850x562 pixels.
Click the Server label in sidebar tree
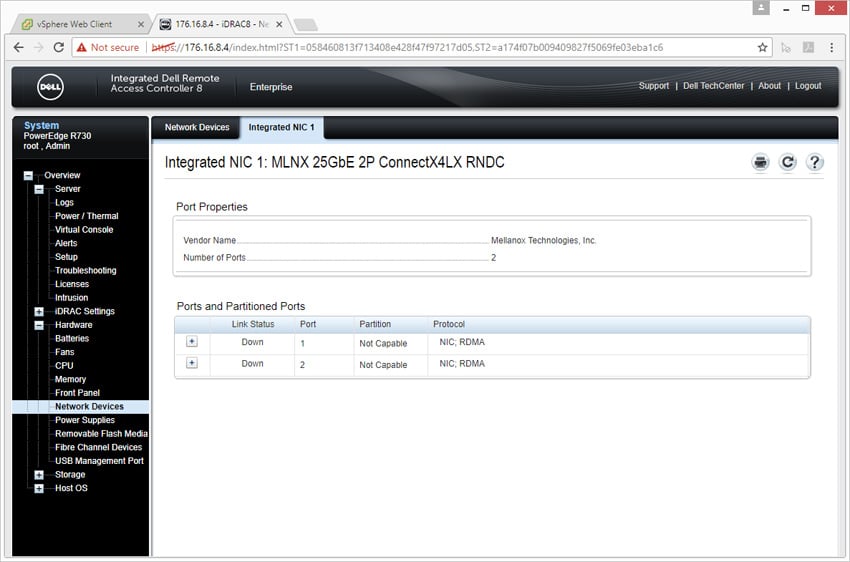click(67, 189)
